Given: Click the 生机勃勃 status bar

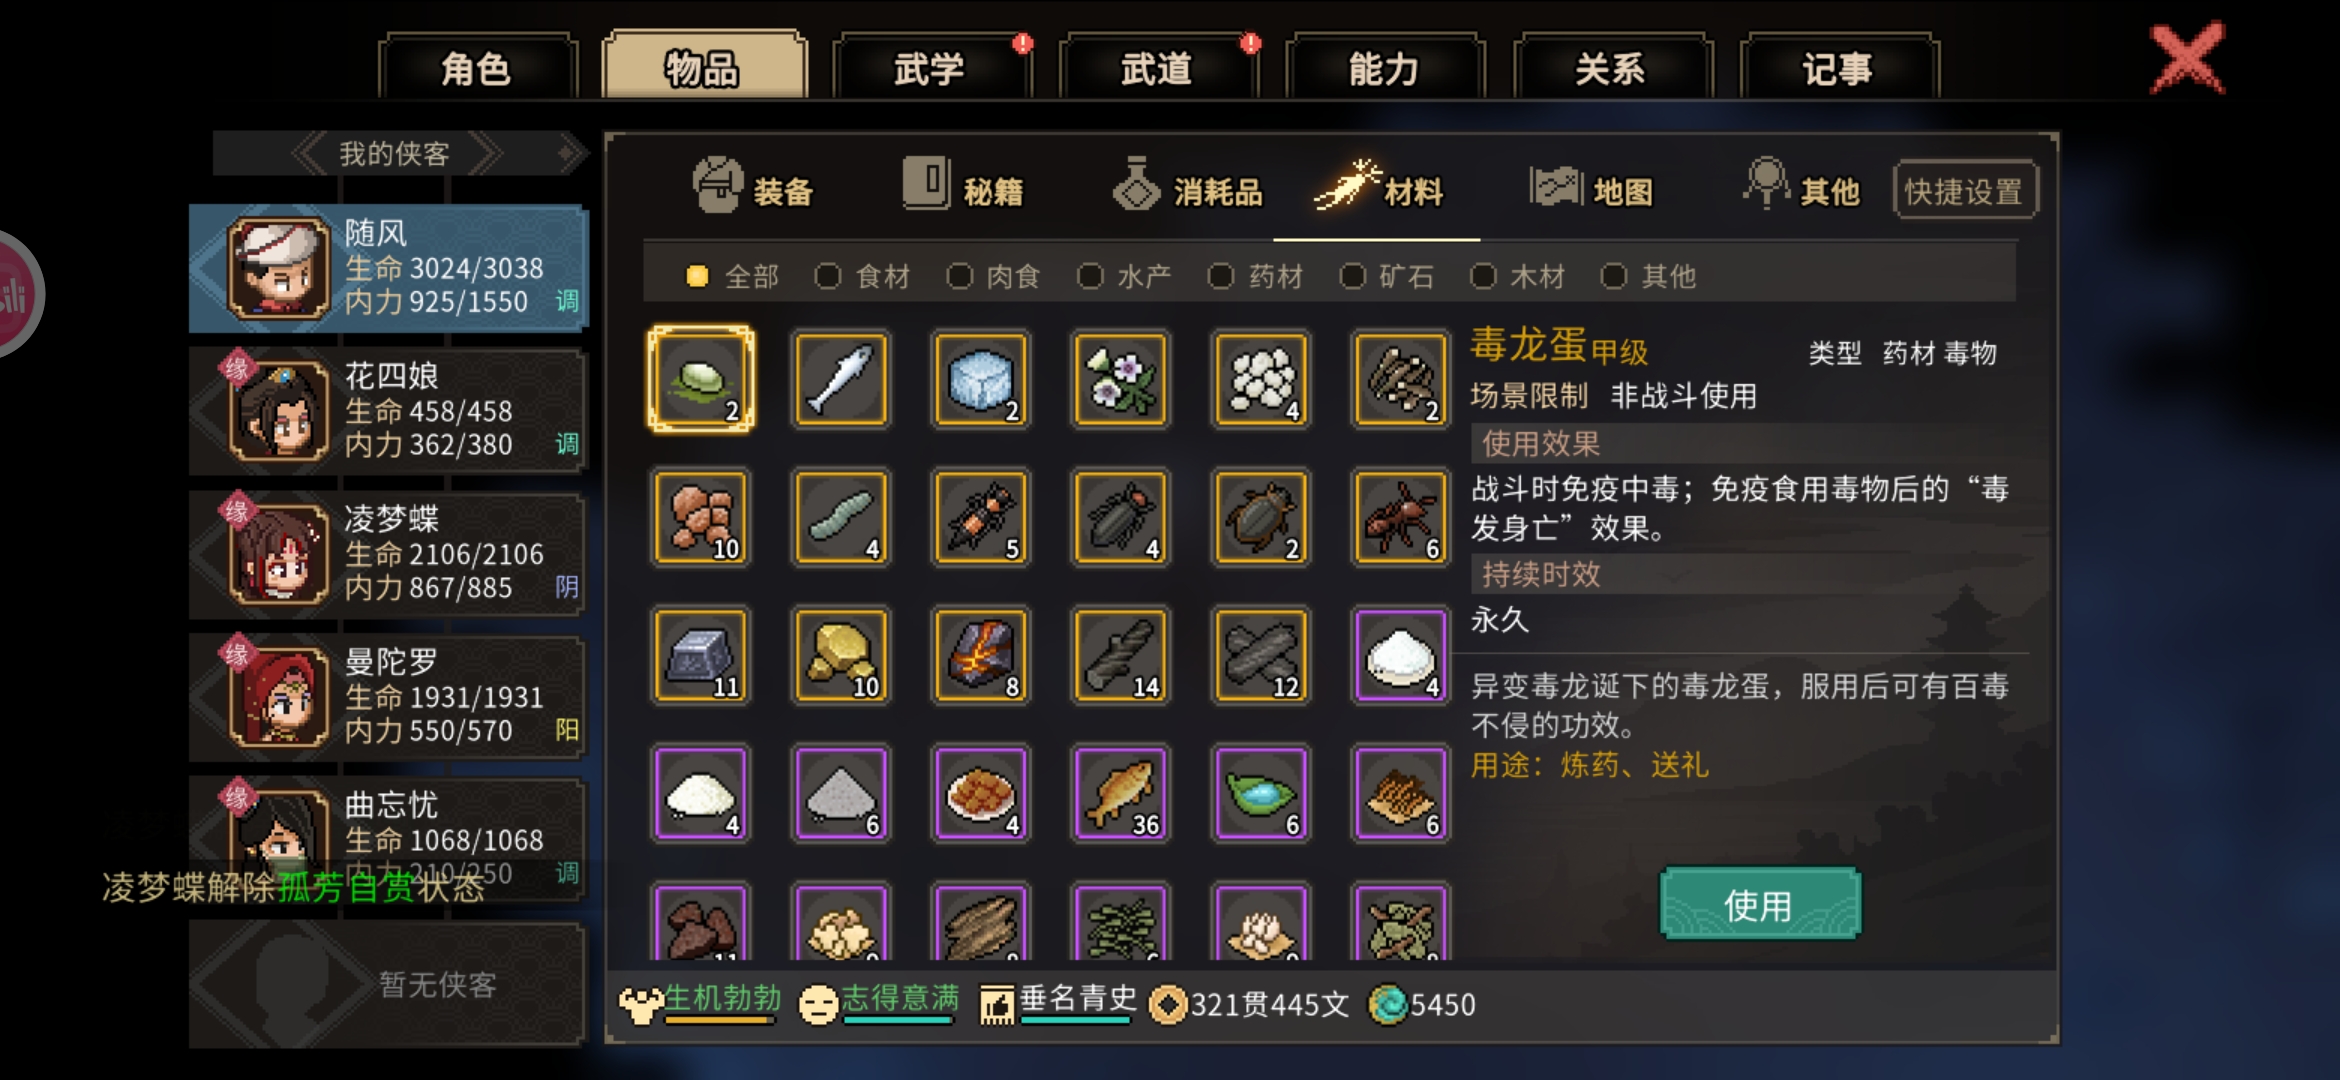Looking at the screenshot, I should 701,1002.
